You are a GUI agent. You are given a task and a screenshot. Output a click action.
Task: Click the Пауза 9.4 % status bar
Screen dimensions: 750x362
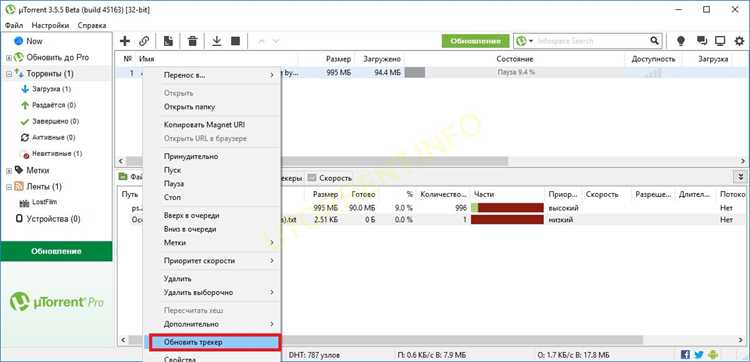tap(516, 72)
